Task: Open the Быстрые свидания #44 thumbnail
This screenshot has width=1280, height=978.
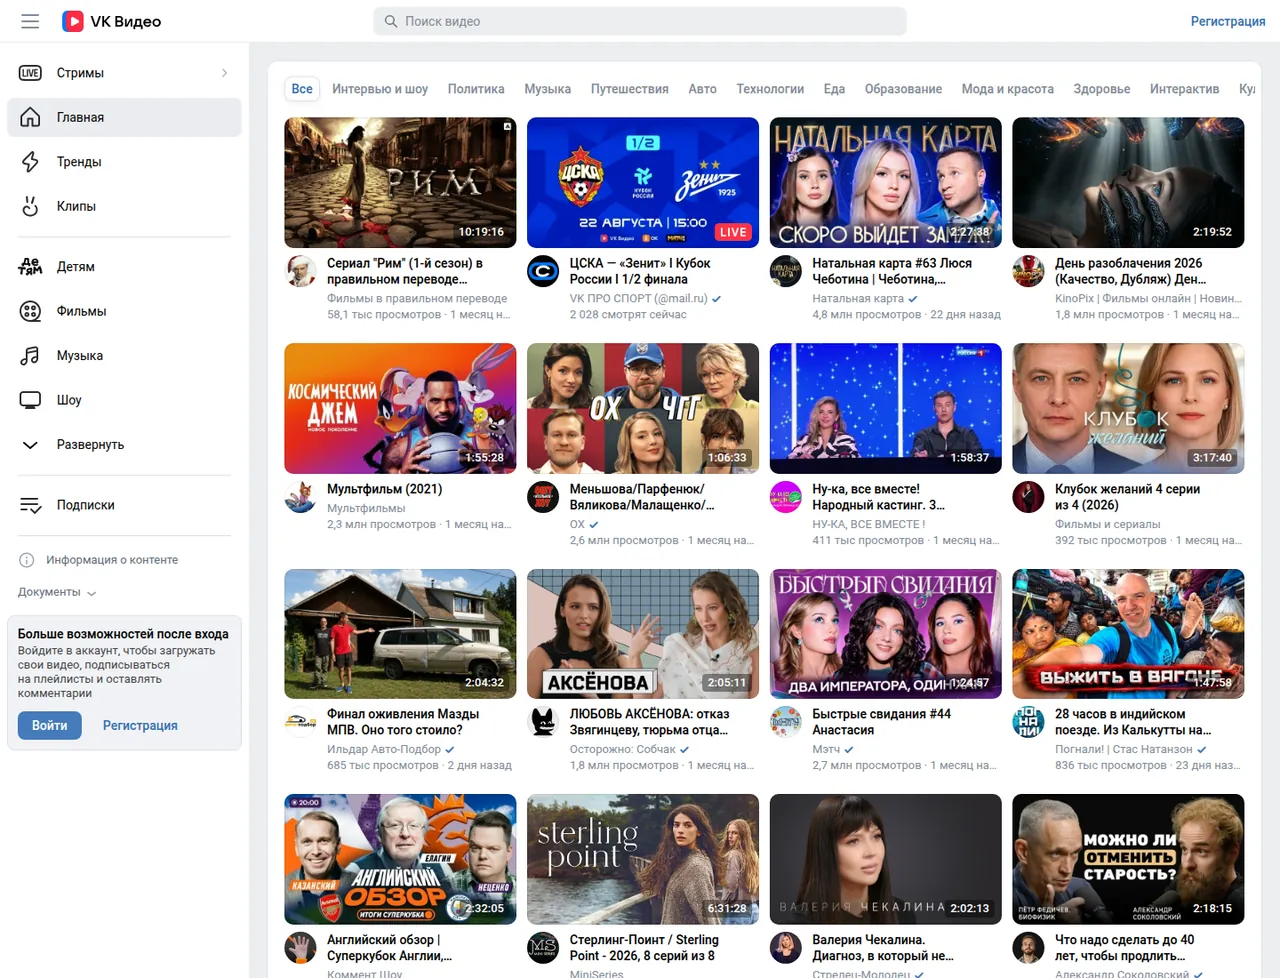Action: (x=885, y=634)
